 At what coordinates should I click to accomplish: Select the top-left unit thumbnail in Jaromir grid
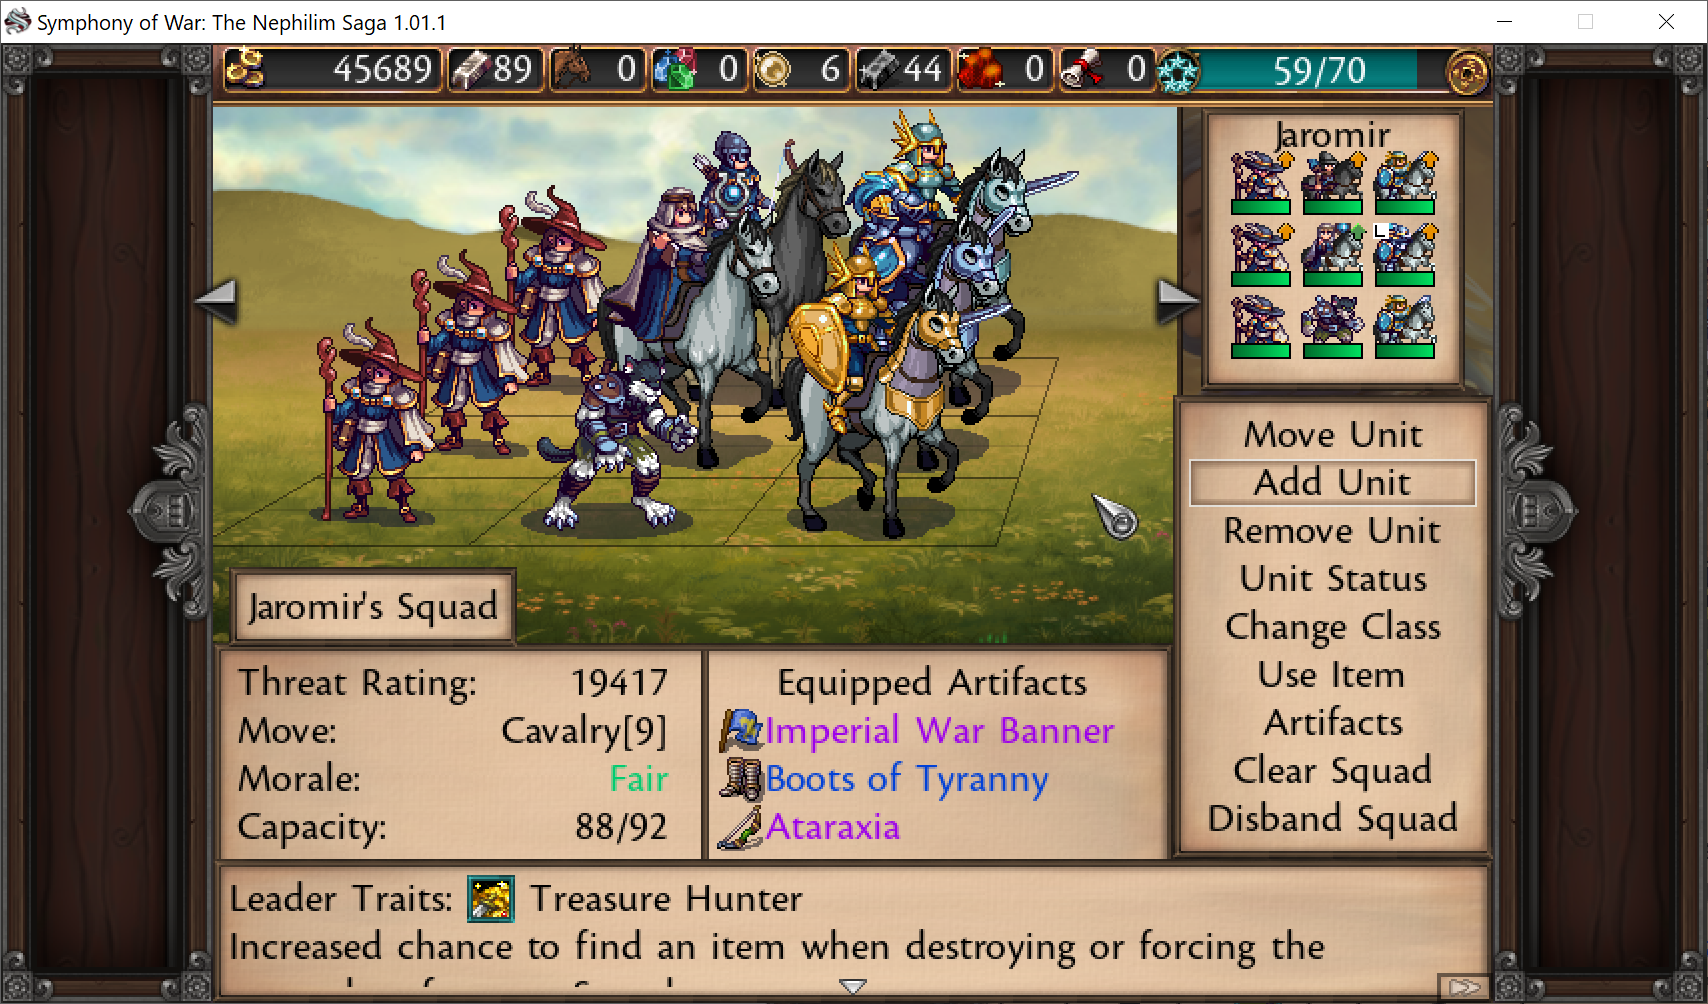tap(1261, 182)
